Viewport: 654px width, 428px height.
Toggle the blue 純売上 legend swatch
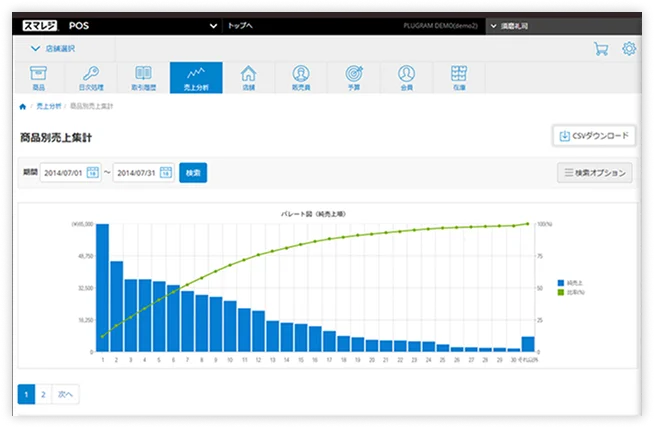562,283
